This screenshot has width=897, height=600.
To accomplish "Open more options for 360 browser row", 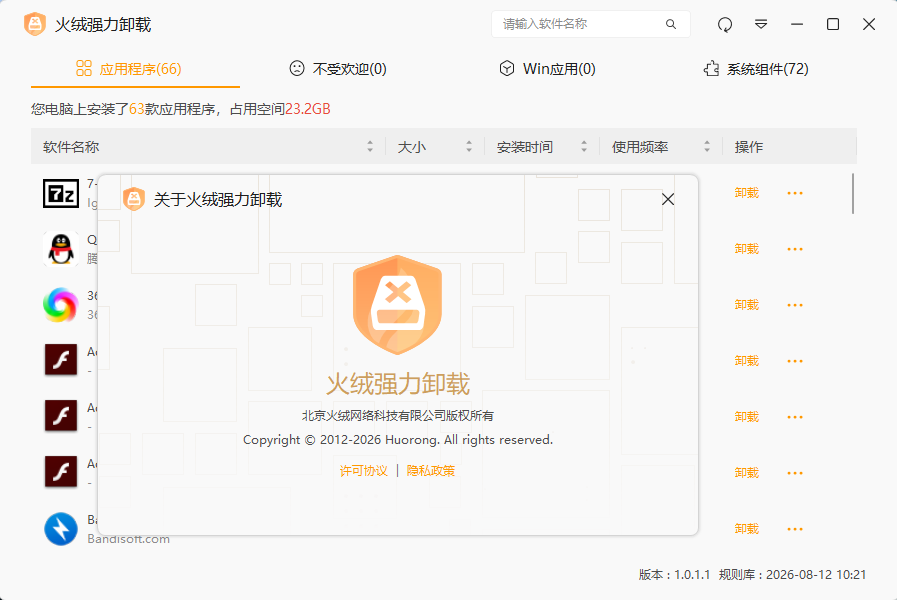I will pos(795,305).
